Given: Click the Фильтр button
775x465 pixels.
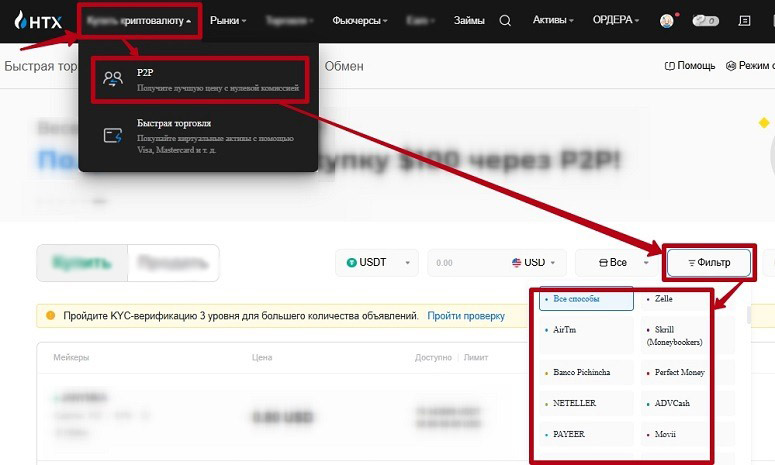Looking at the screenshot, I should [709, 263].
